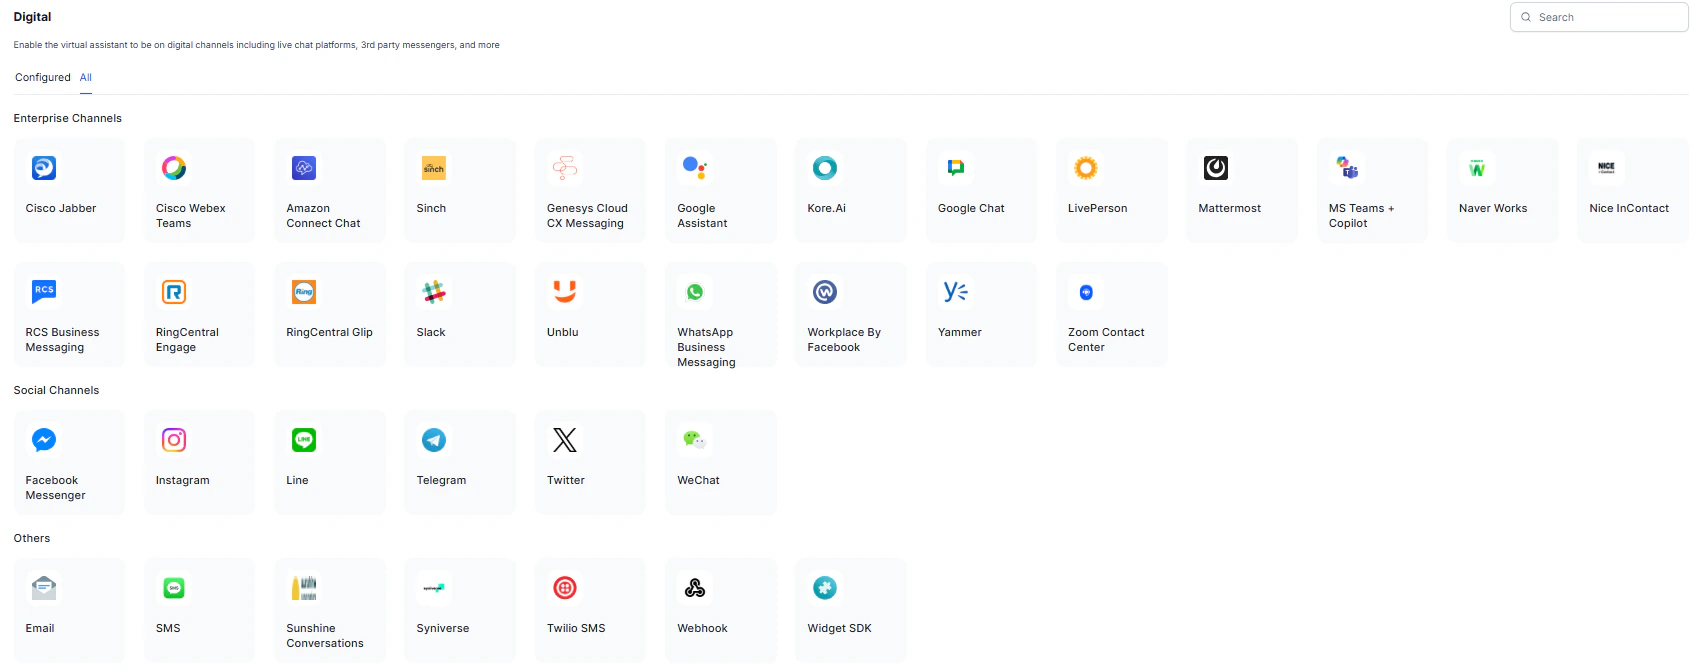Viewport: 1693px width, 671px height.
Task: Select the Google Assistant icon
Action: click(x=695, y=168)
